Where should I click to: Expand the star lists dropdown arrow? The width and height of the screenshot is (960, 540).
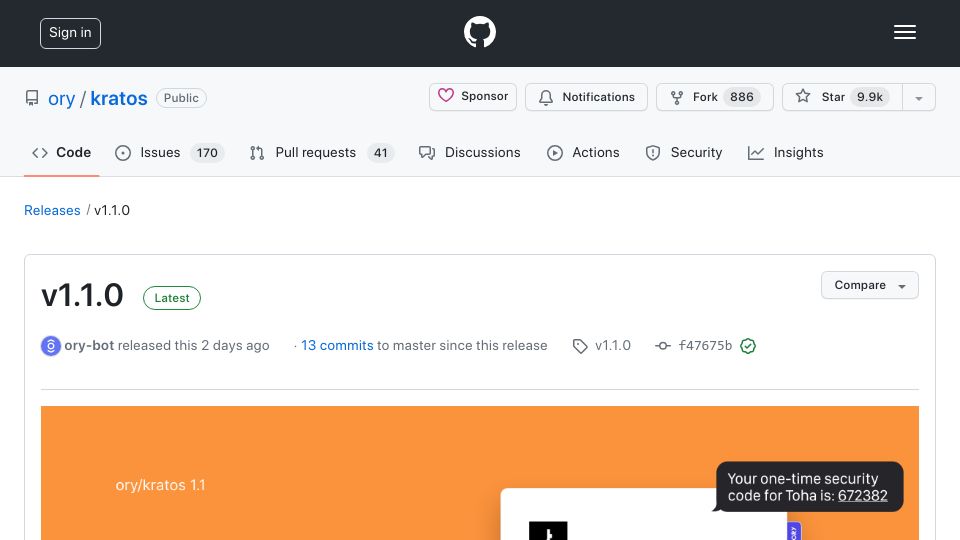[x=918, y=98]
